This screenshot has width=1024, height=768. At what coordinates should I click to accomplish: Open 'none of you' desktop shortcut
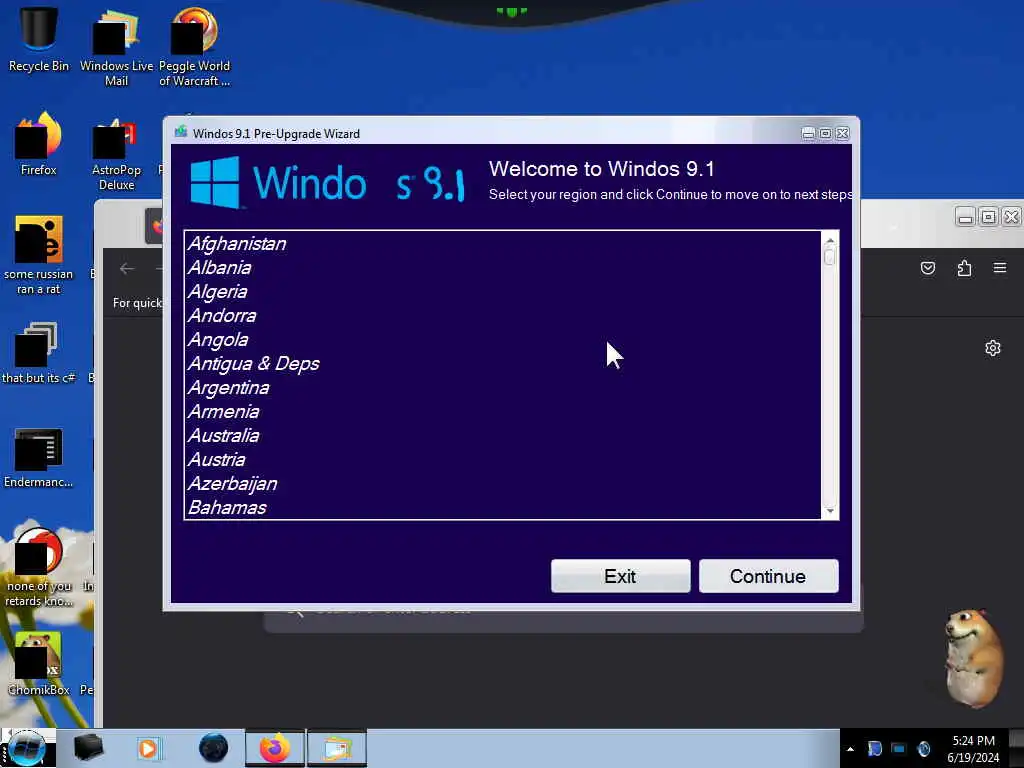click(x=39, y=567)
